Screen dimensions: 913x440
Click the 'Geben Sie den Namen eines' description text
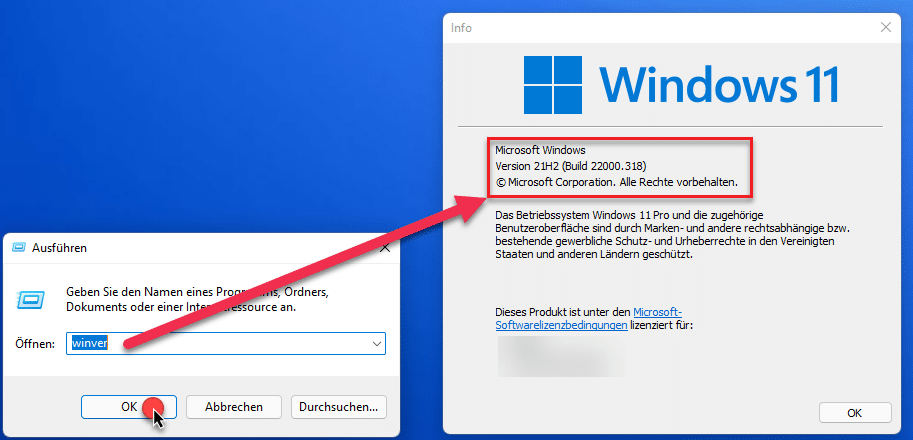[199, 299]
